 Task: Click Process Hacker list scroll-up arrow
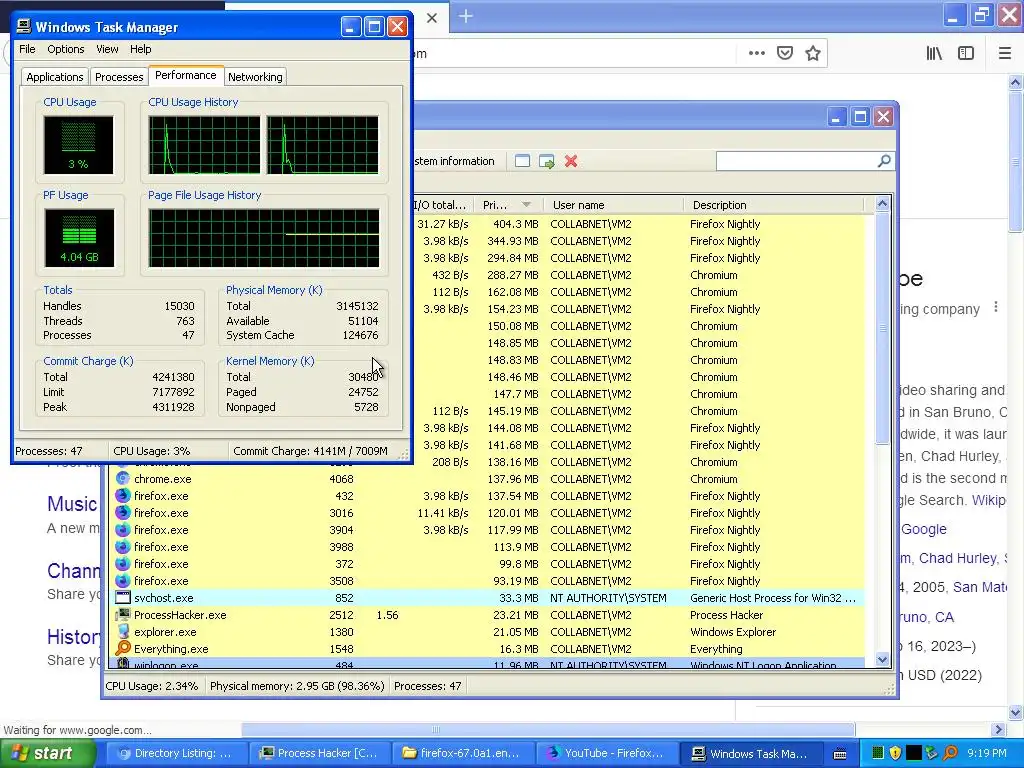tap(882, 204)
